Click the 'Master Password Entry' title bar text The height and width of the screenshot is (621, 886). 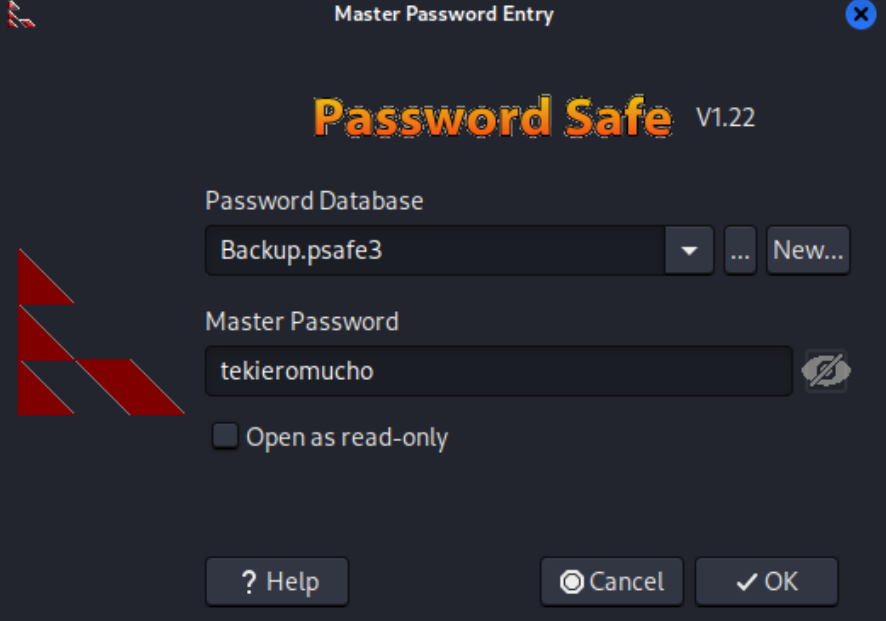click(443, 14)
